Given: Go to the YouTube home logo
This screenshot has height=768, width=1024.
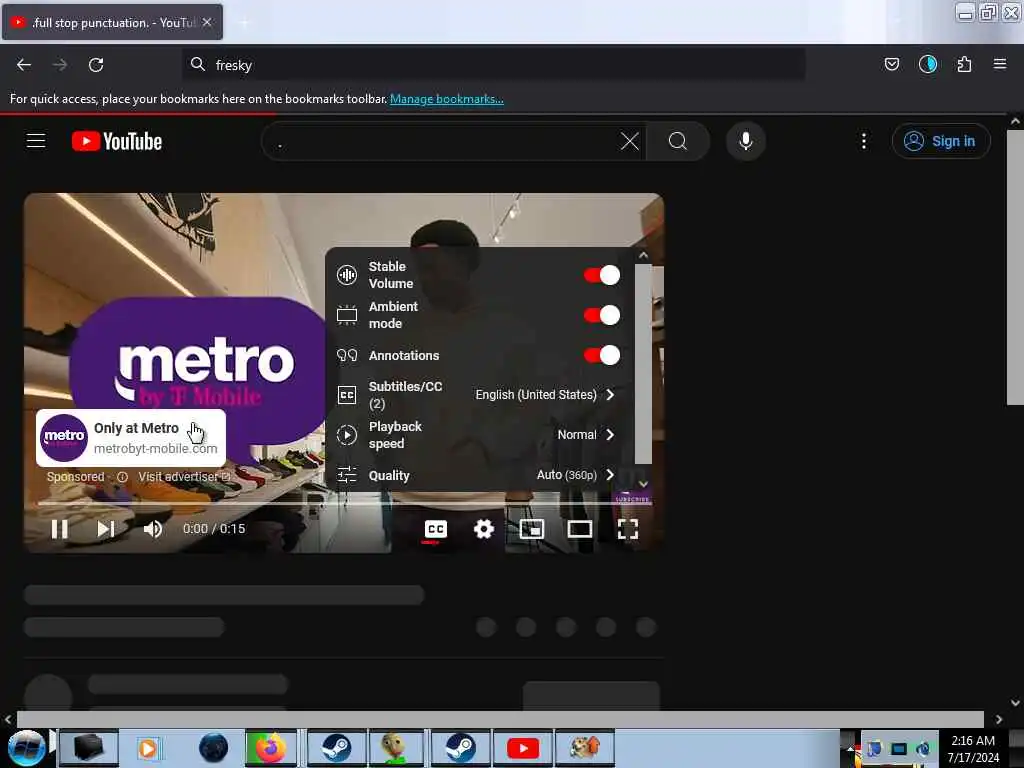Looking at the screenshot, I should click(x=117, y=141).
